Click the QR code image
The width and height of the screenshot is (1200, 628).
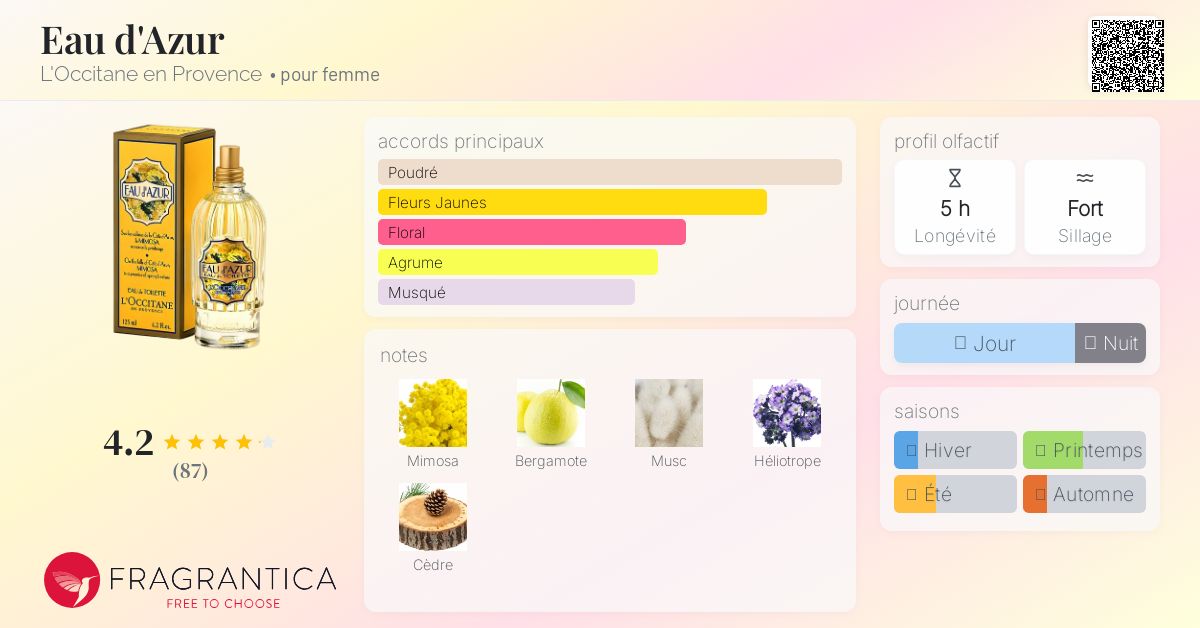1127,56
